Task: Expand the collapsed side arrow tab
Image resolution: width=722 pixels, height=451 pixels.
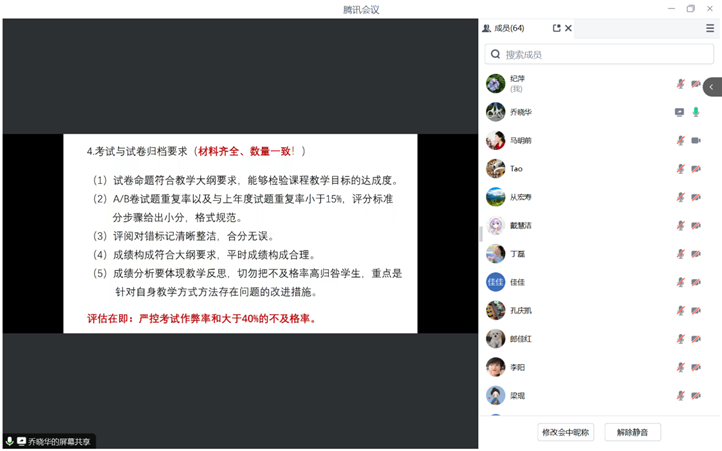Action: coord(712,87)
